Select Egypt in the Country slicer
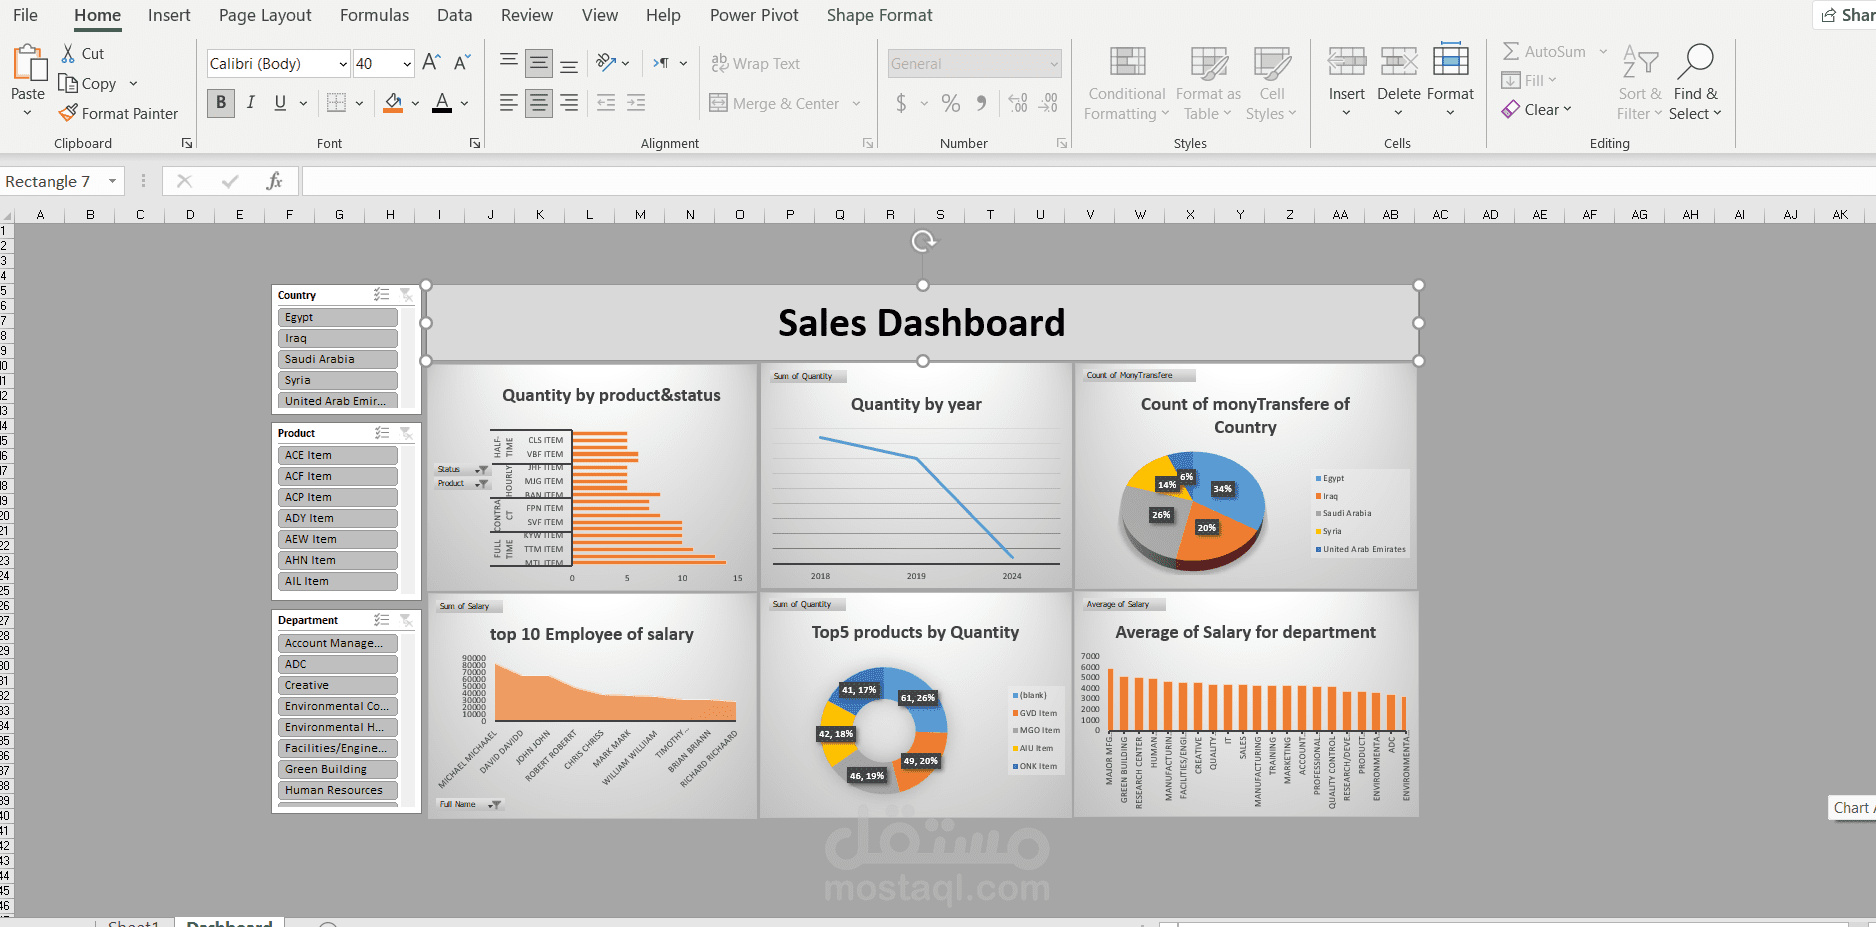Screen dimensions: 1876x927 point(337,316)
